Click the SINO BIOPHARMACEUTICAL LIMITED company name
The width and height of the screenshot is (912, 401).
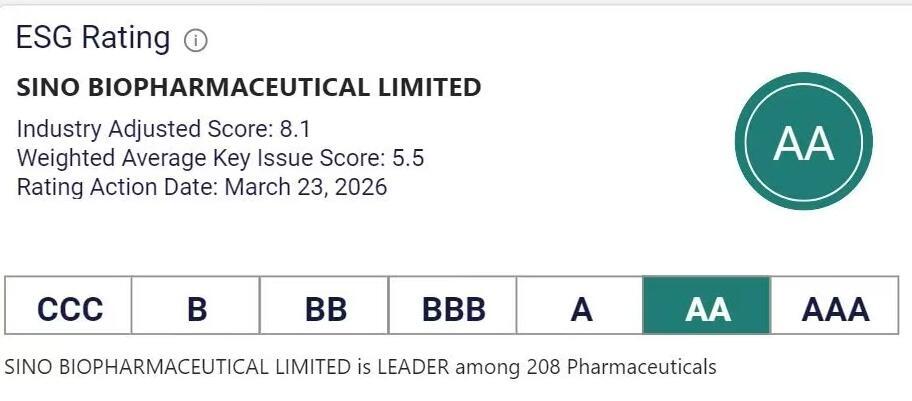pyautogui.click(x=249, y=88)
